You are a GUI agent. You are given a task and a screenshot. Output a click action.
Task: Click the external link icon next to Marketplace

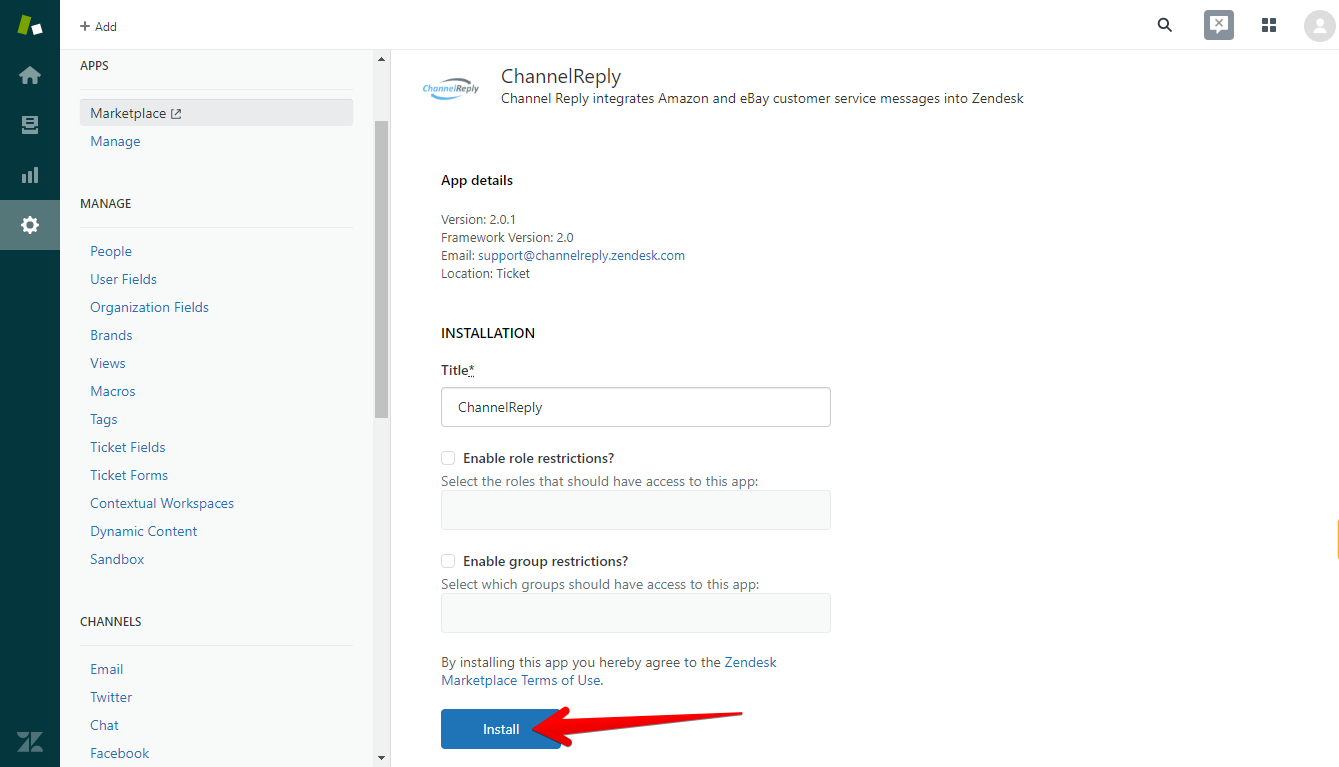pyautogui.click(x=176, y=114)
